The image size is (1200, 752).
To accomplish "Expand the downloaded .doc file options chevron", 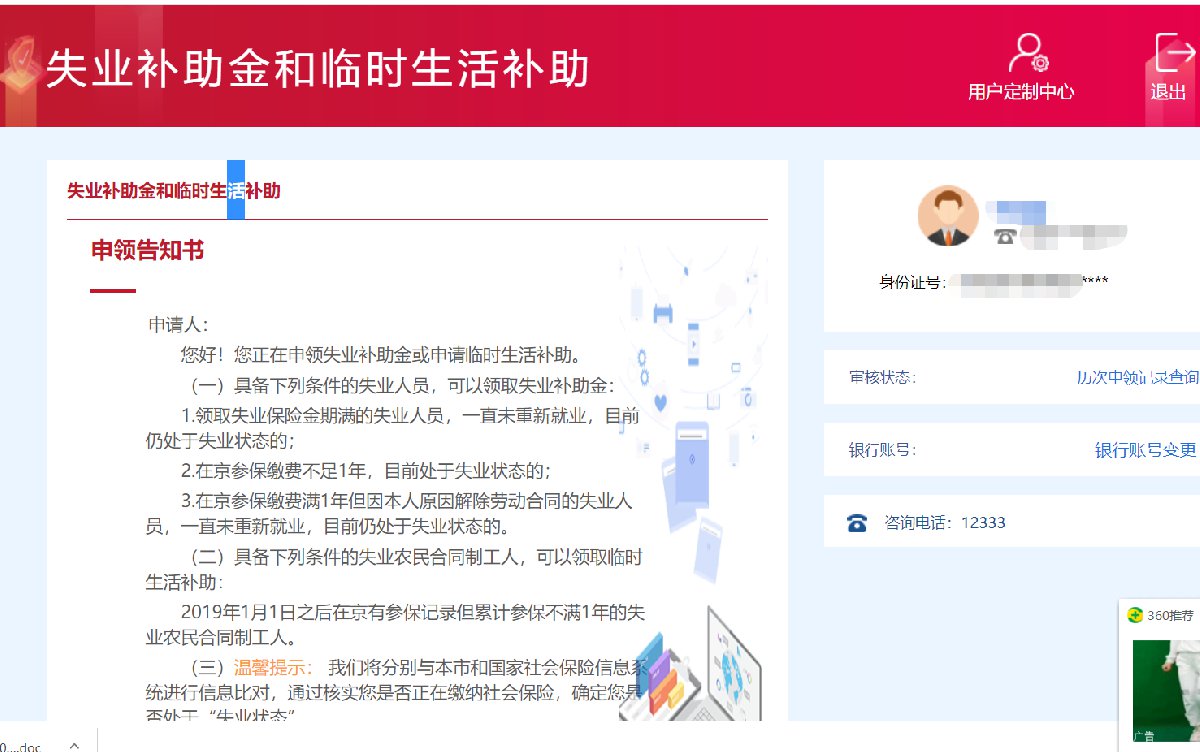I will (x=73, y=745).
